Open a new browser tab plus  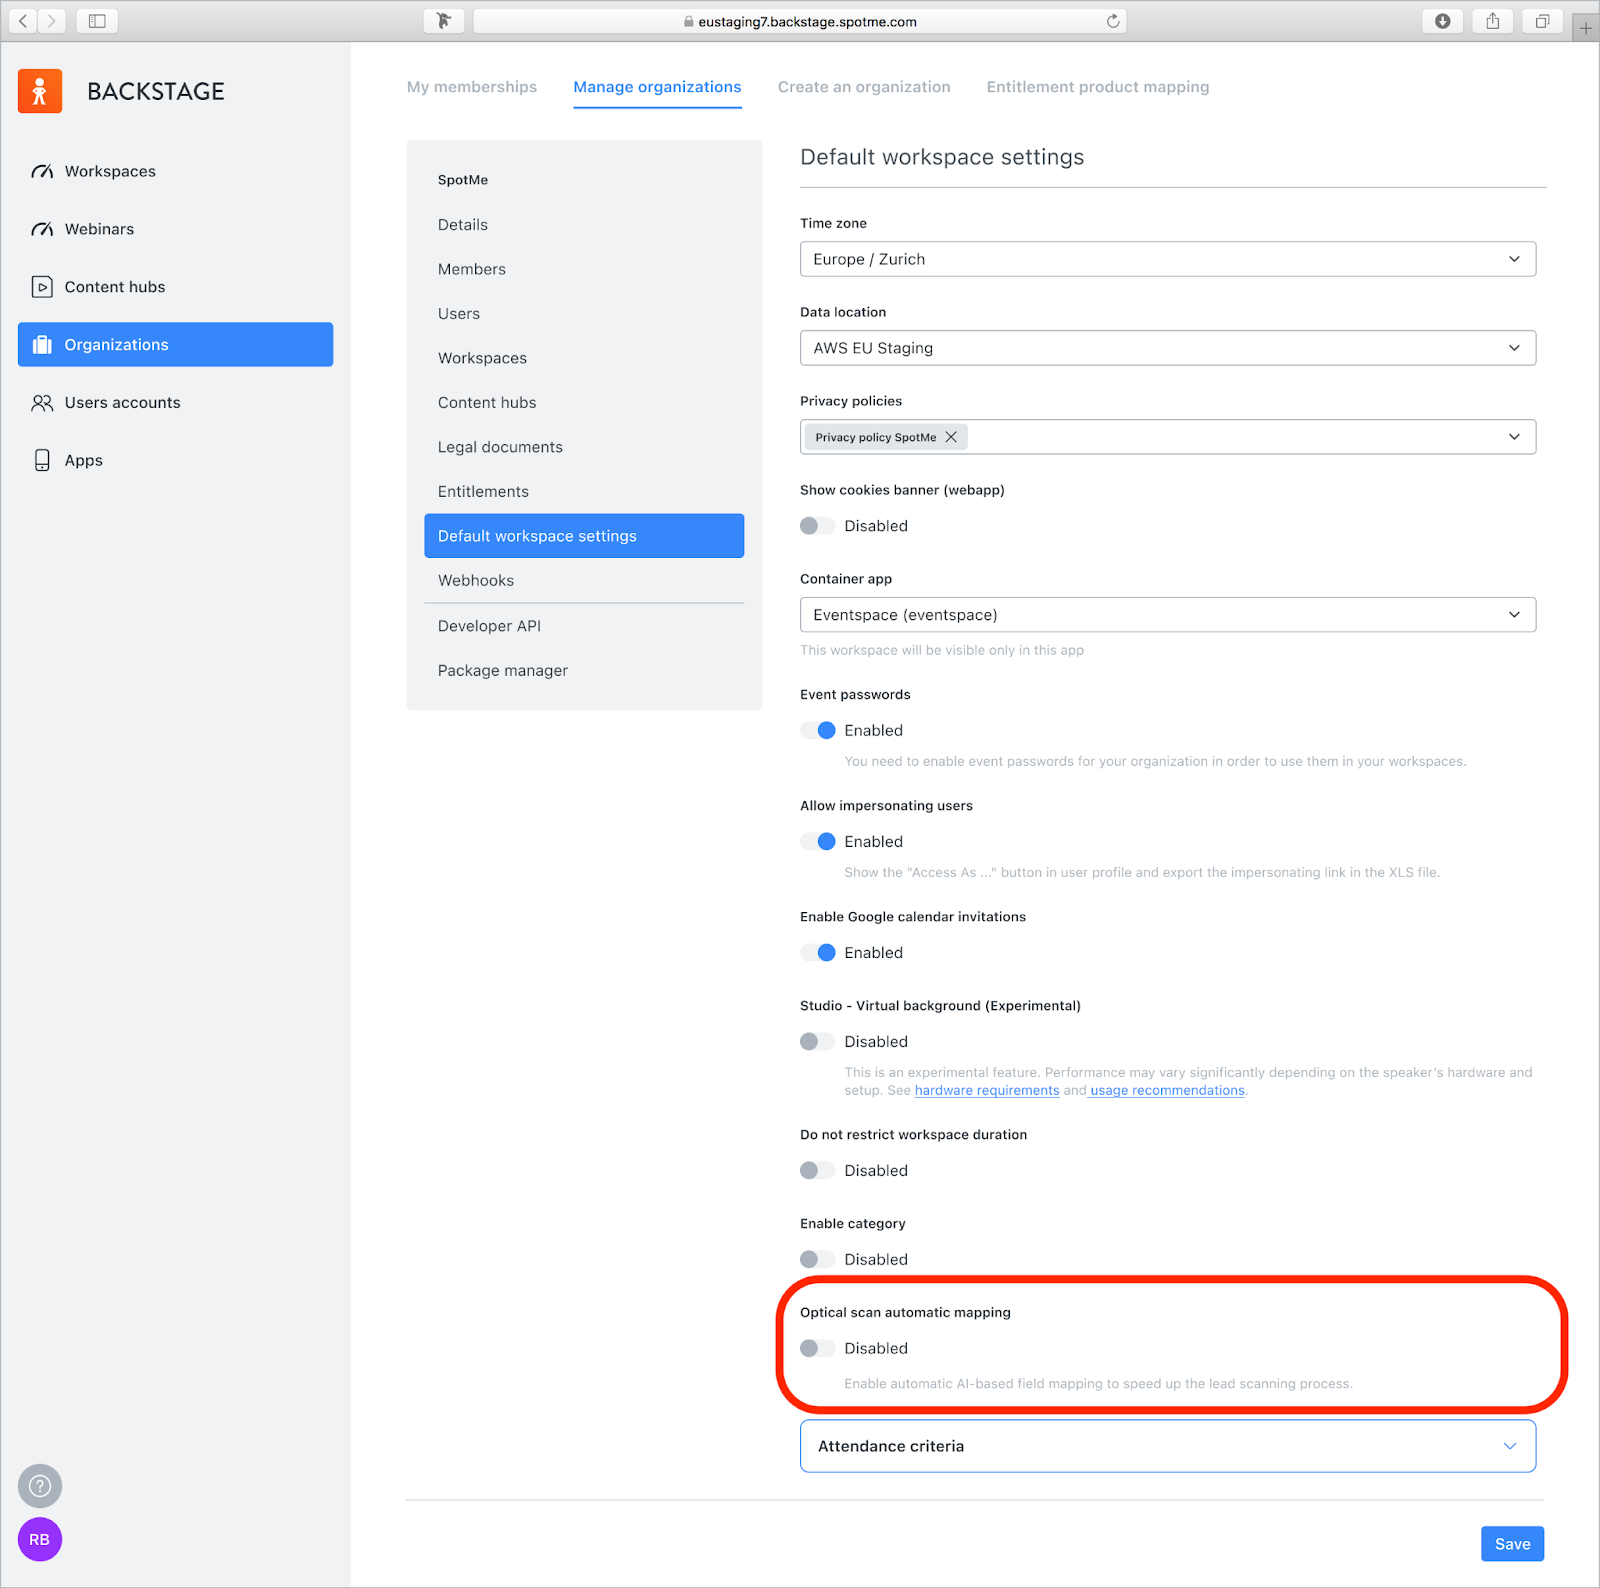pos(1586,28)
